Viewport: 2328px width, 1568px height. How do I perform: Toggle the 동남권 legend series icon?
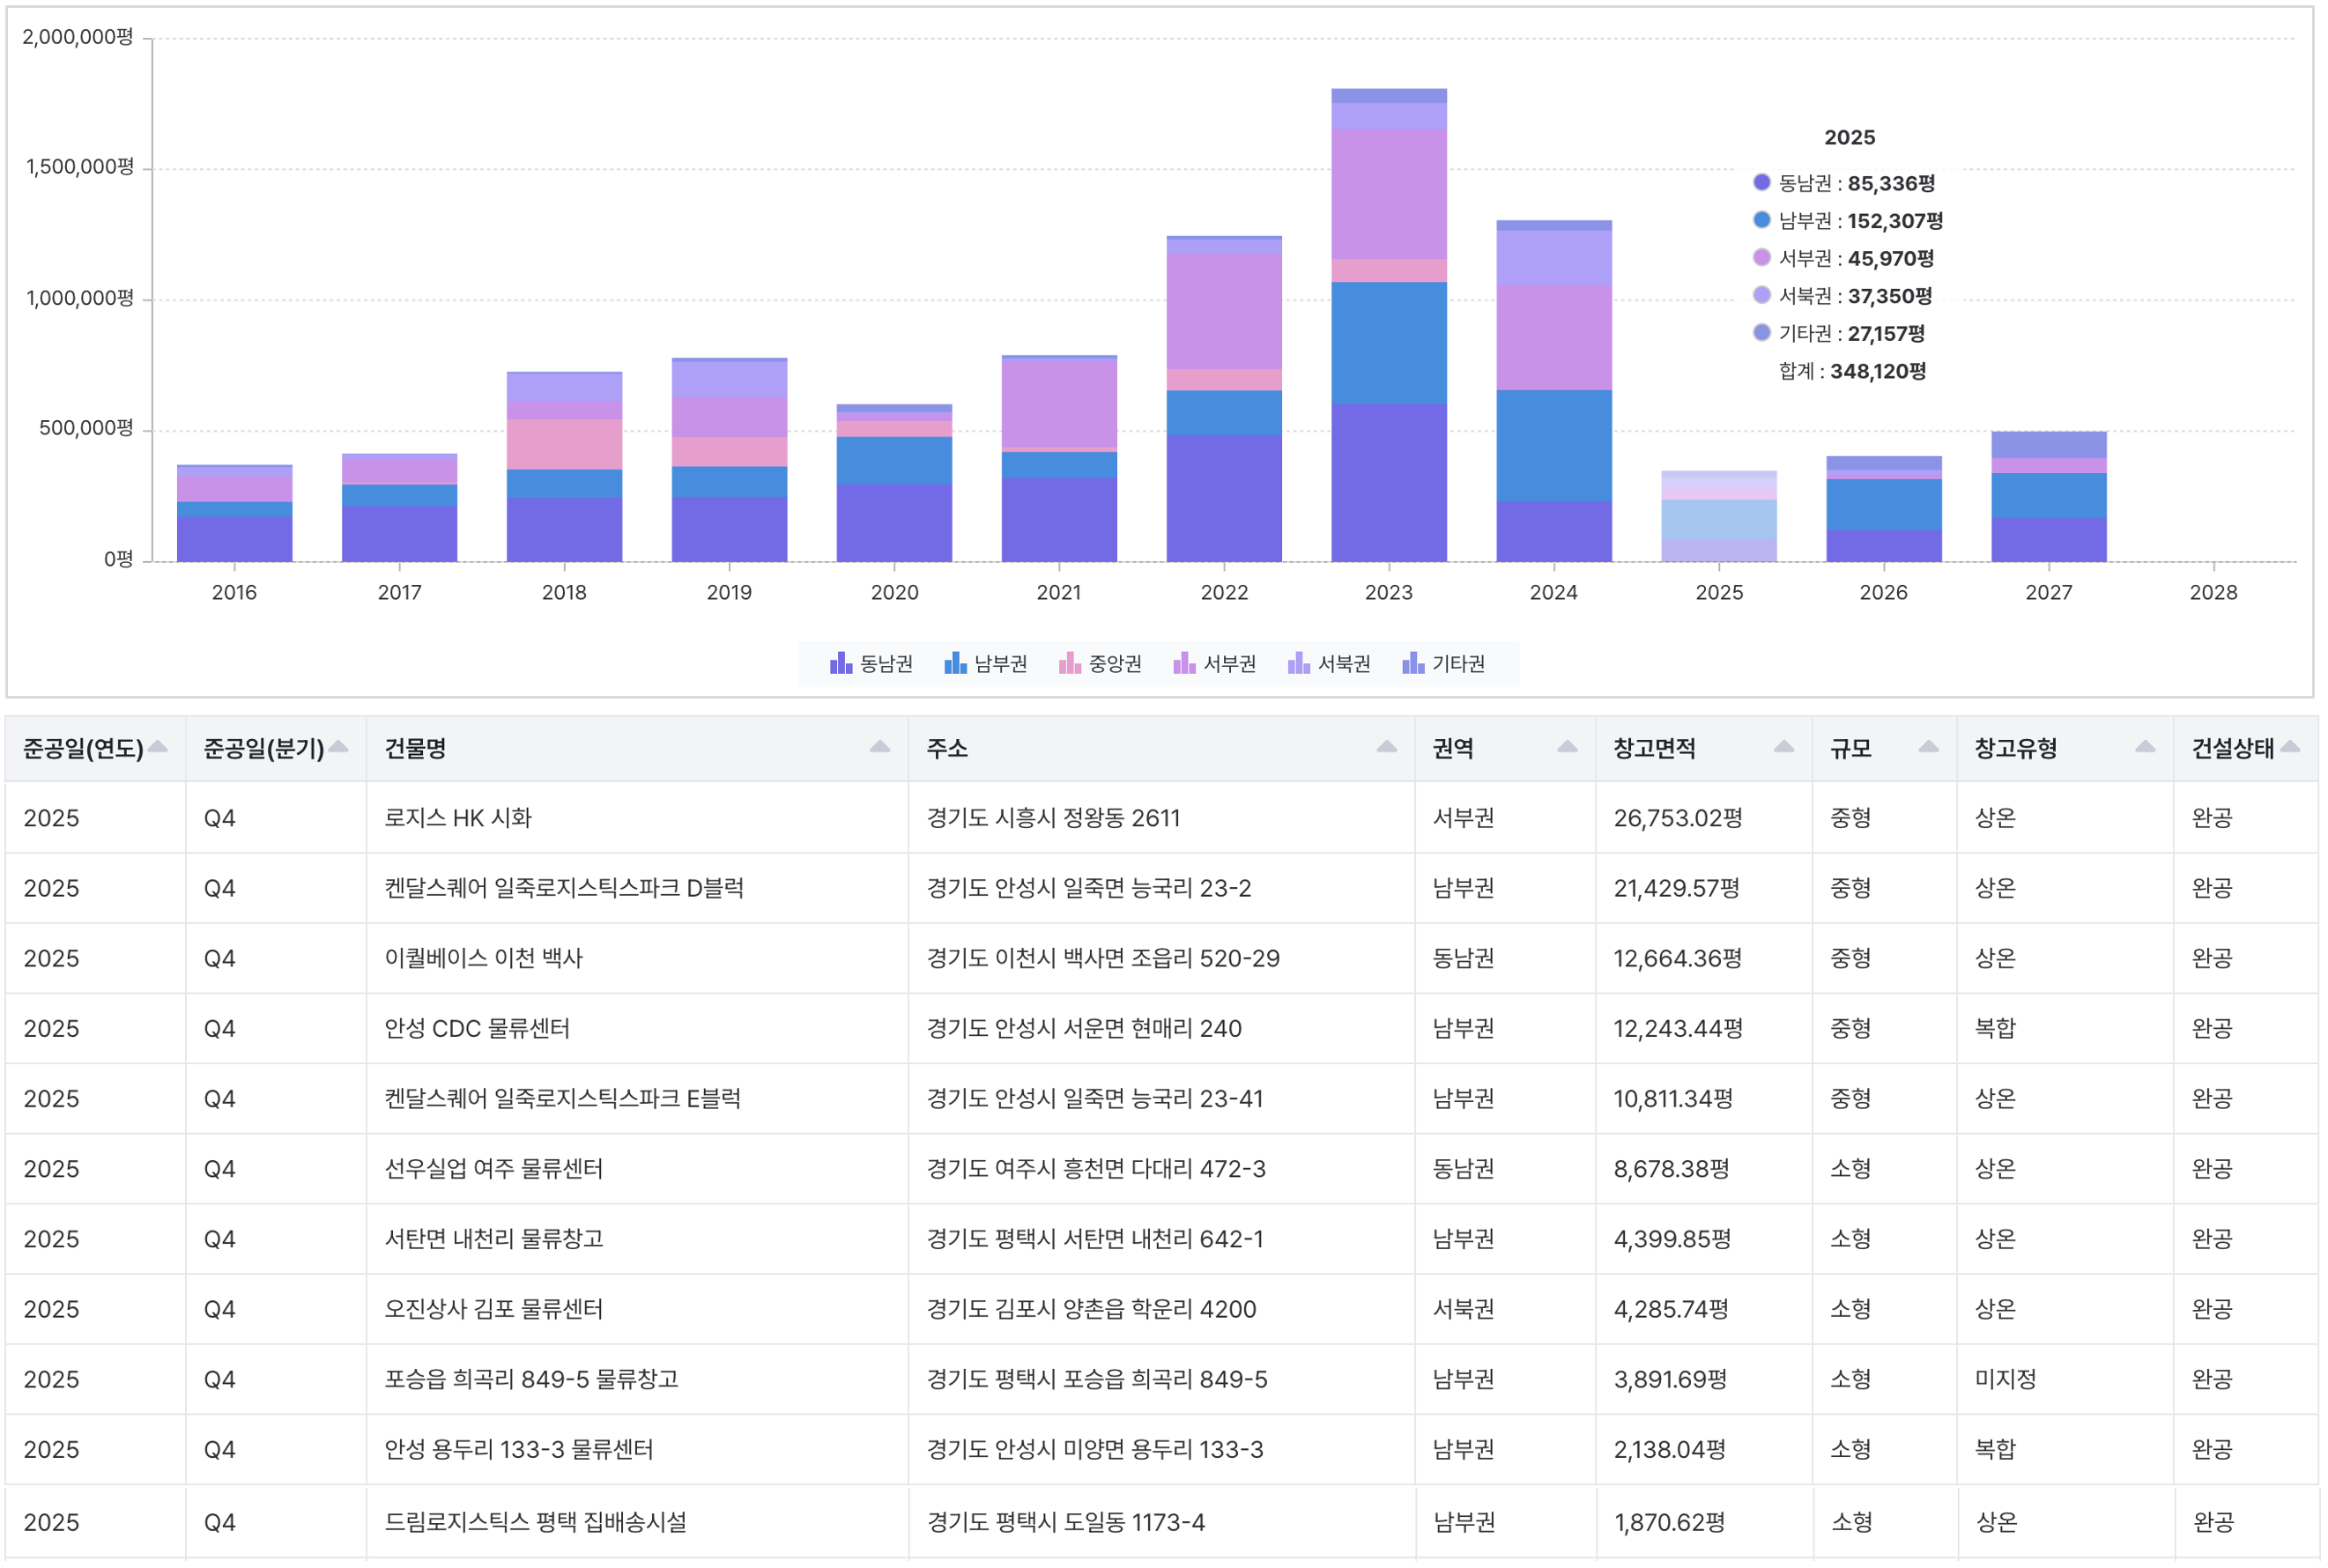click(x=841, y=664)
